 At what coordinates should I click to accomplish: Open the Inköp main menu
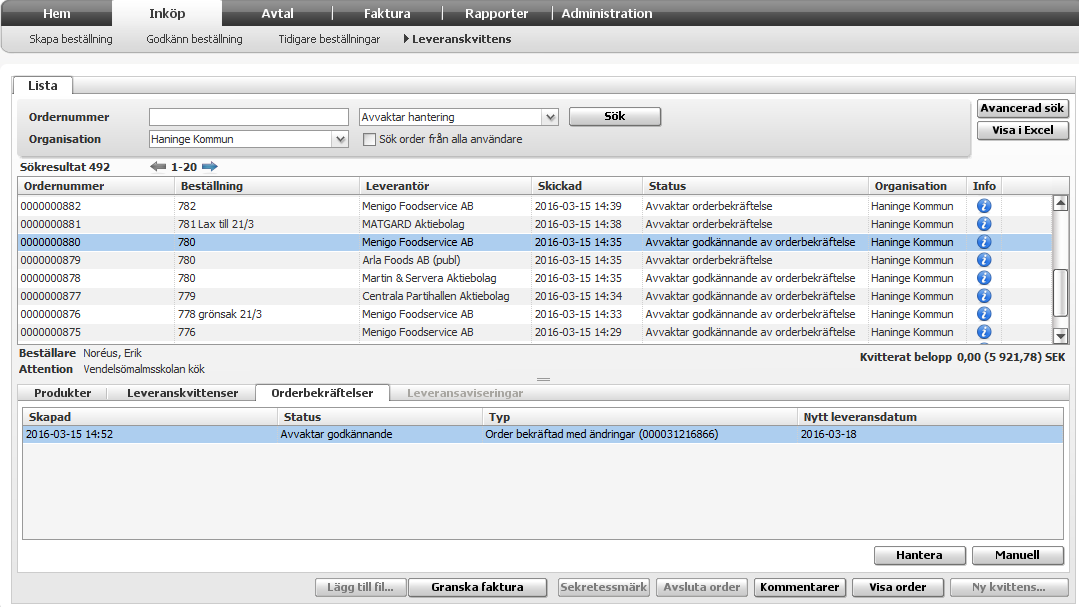(167, 13)
